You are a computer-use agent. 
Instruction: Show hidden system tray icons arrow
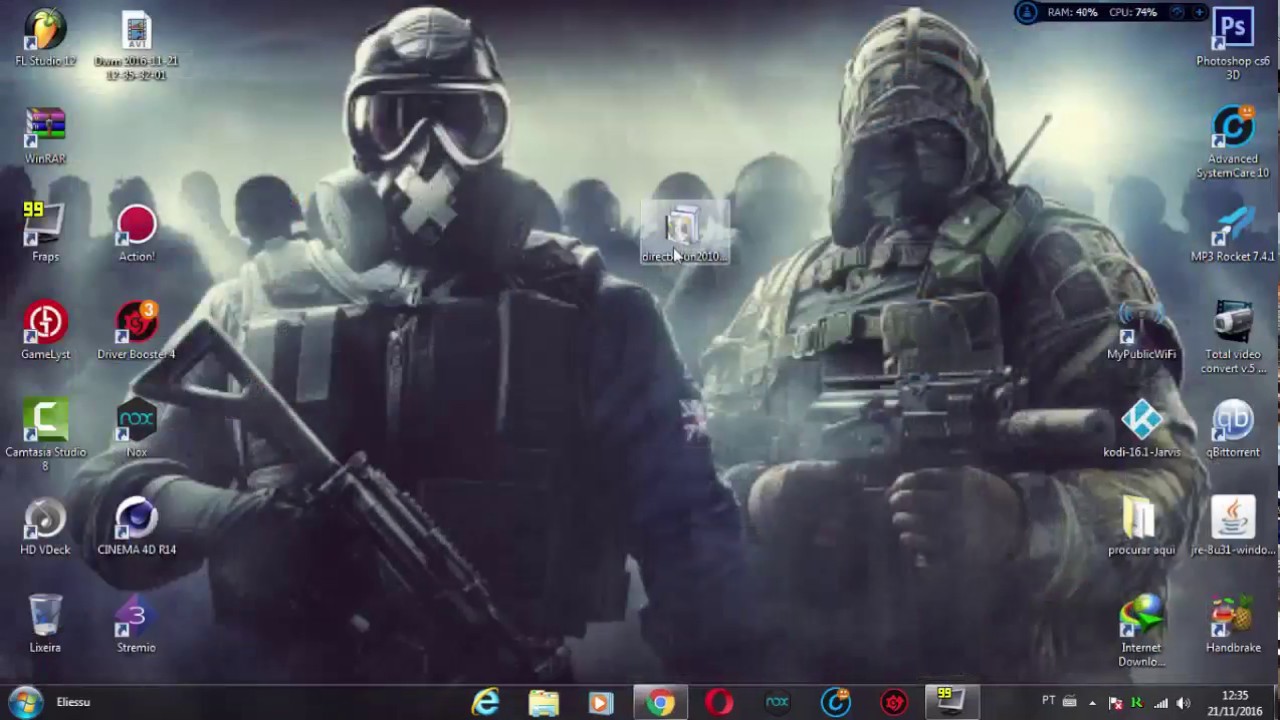(x=1092, y=703)
